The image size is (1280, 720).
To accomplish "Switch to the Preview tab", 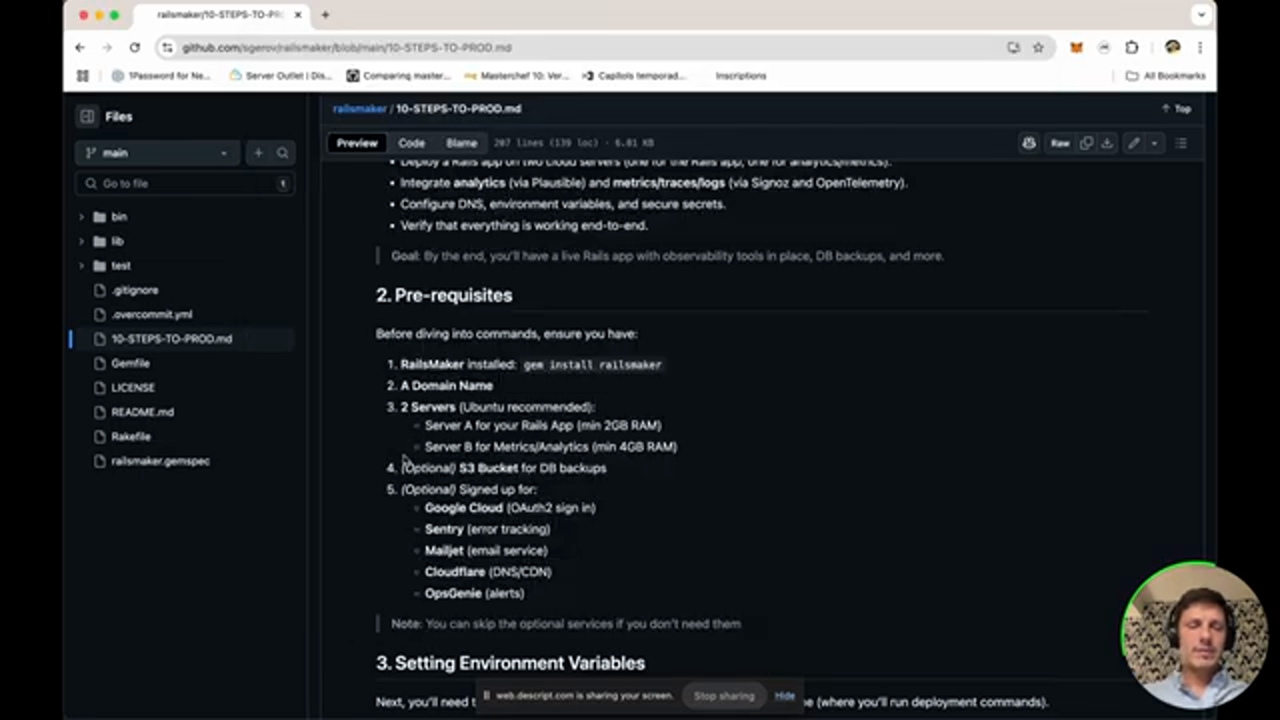I will click(357, 143).
